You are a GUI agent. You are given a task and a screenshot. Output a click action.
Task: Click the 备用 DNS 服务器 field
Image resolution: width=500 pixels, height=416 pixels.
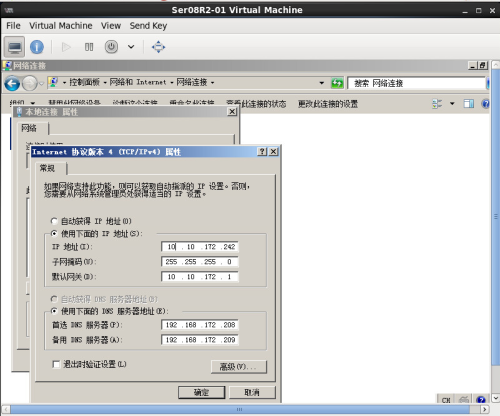pyautogui.click(x=200, y=340)
